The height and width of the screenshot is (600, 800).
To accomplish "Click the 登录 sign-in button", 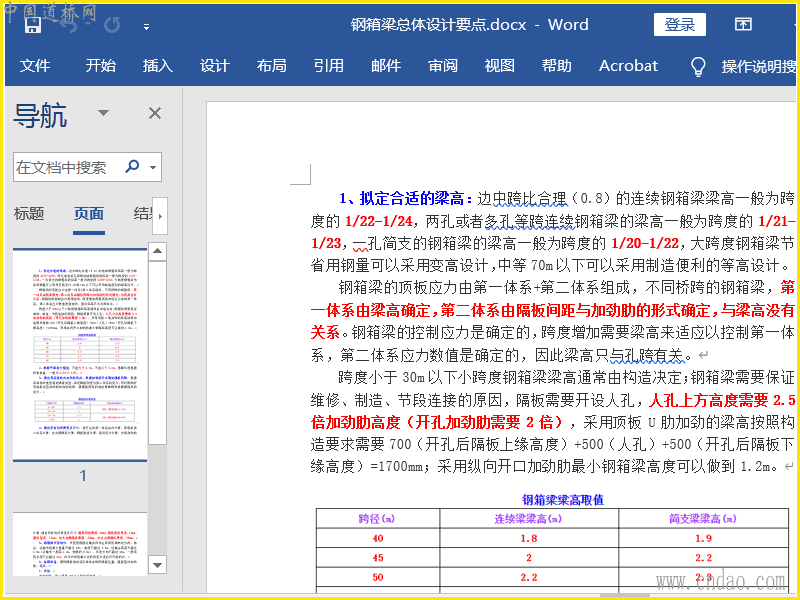I will (679, 25).
